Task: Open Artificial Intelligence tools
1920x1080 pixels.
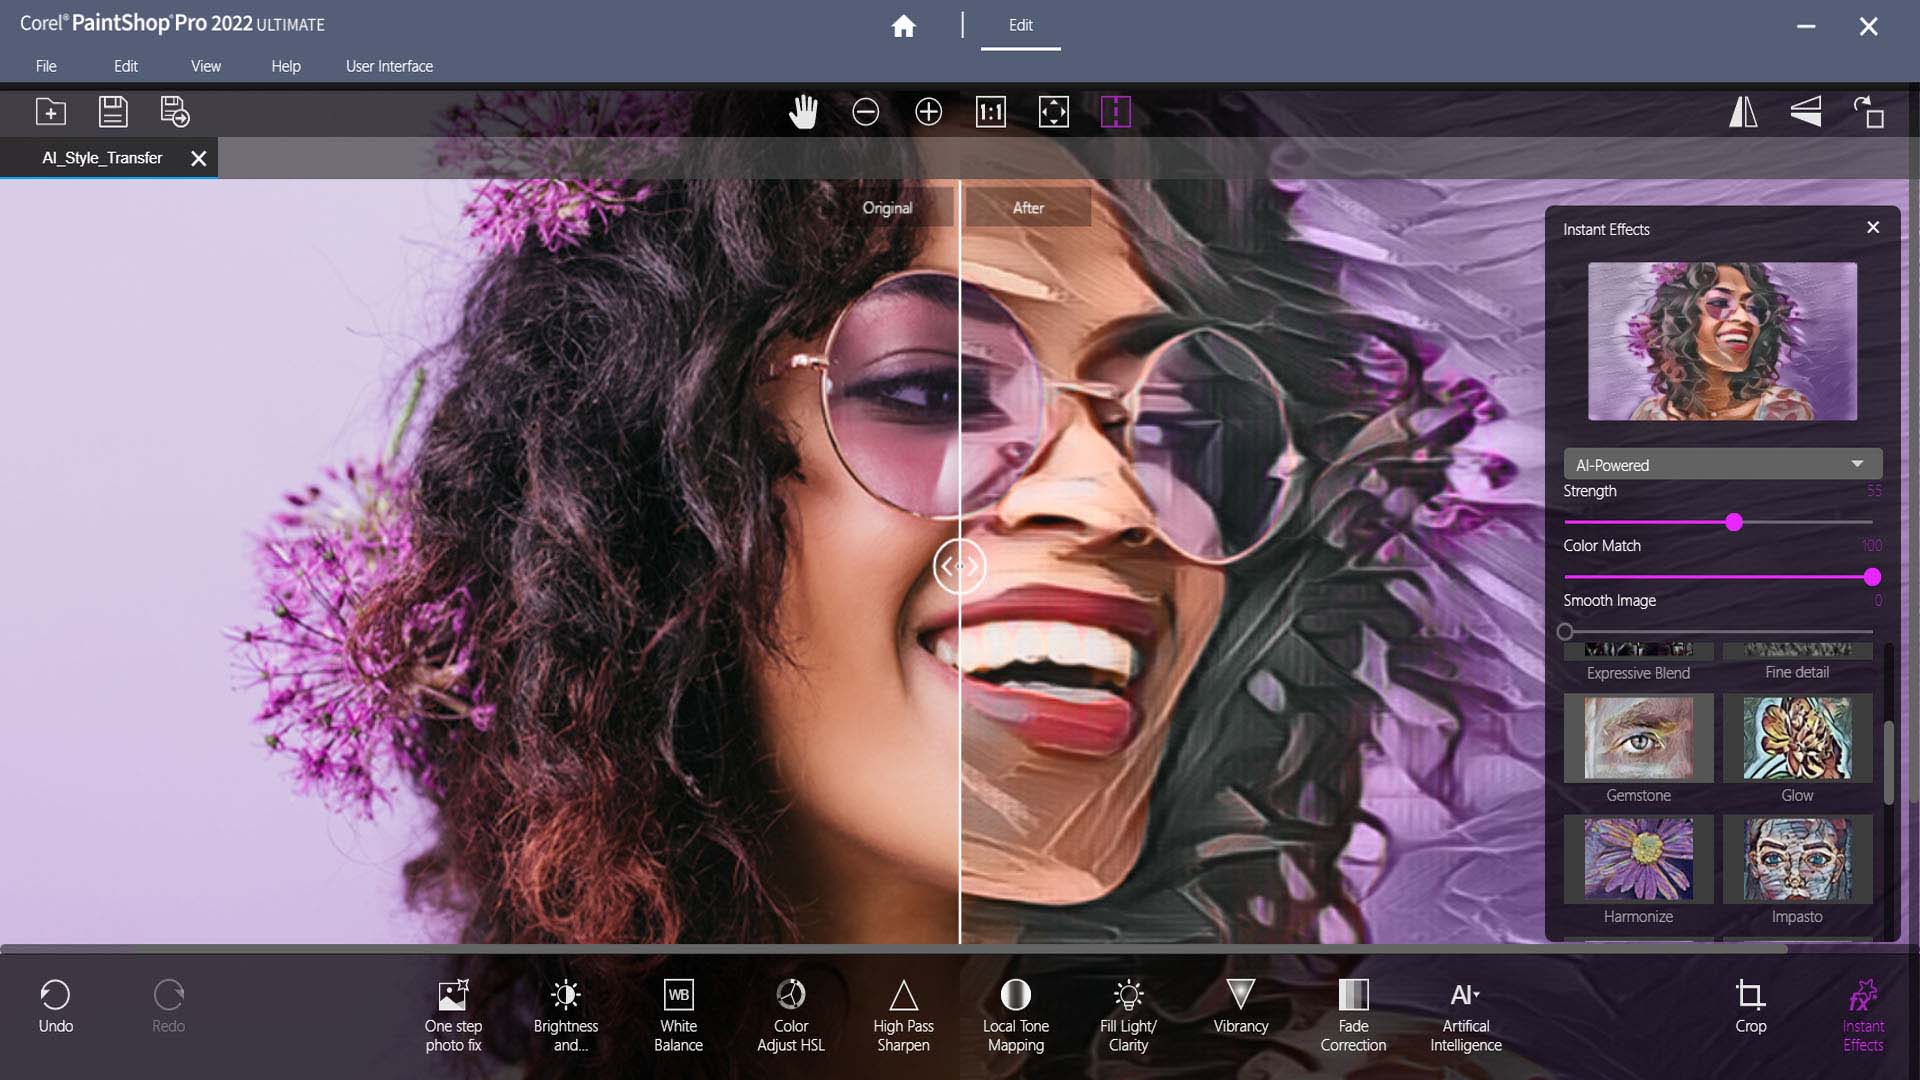Action: point(1465,1013)
